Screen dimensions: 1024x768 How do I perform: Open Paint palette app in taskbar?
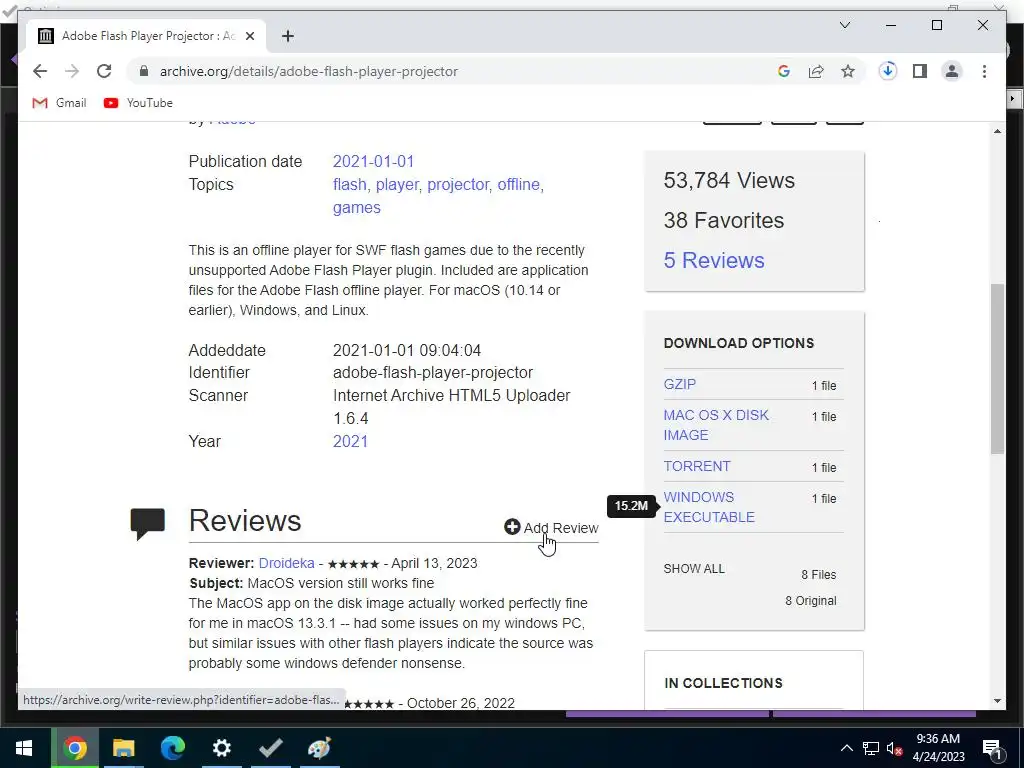pos(319,748)
